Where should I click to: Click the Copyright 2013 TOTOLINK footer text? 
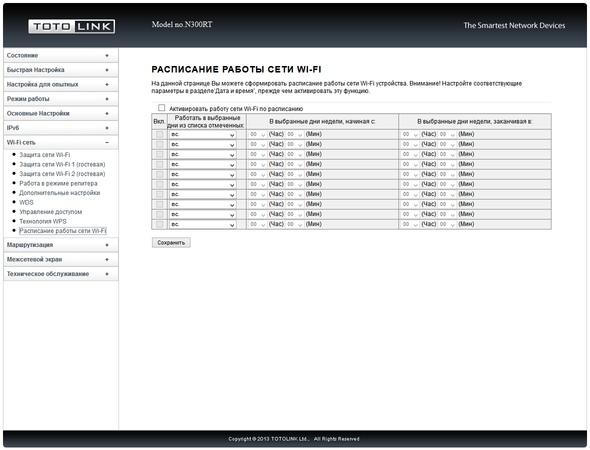pyautogui.click(x=293, y=439)
